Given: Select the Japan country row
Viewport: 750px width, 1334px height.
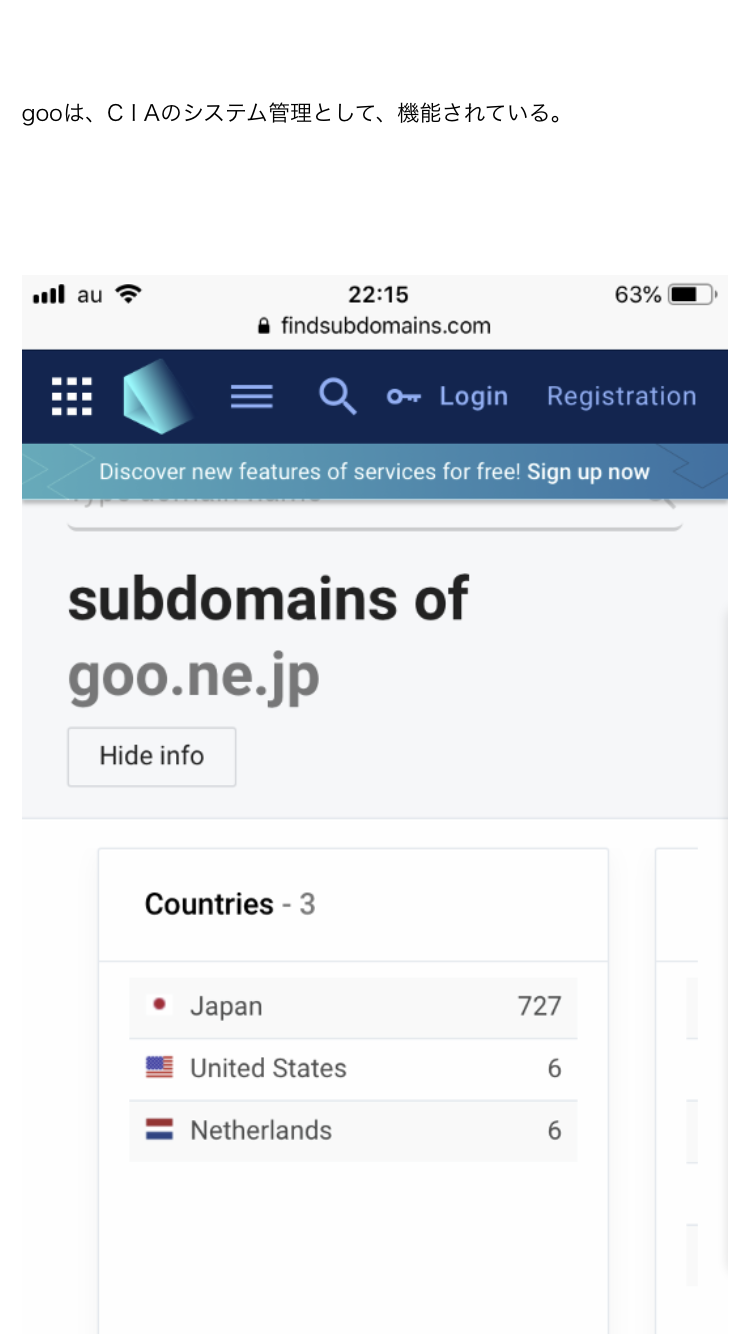Looking at the screenshot, I should (353, 1007).
